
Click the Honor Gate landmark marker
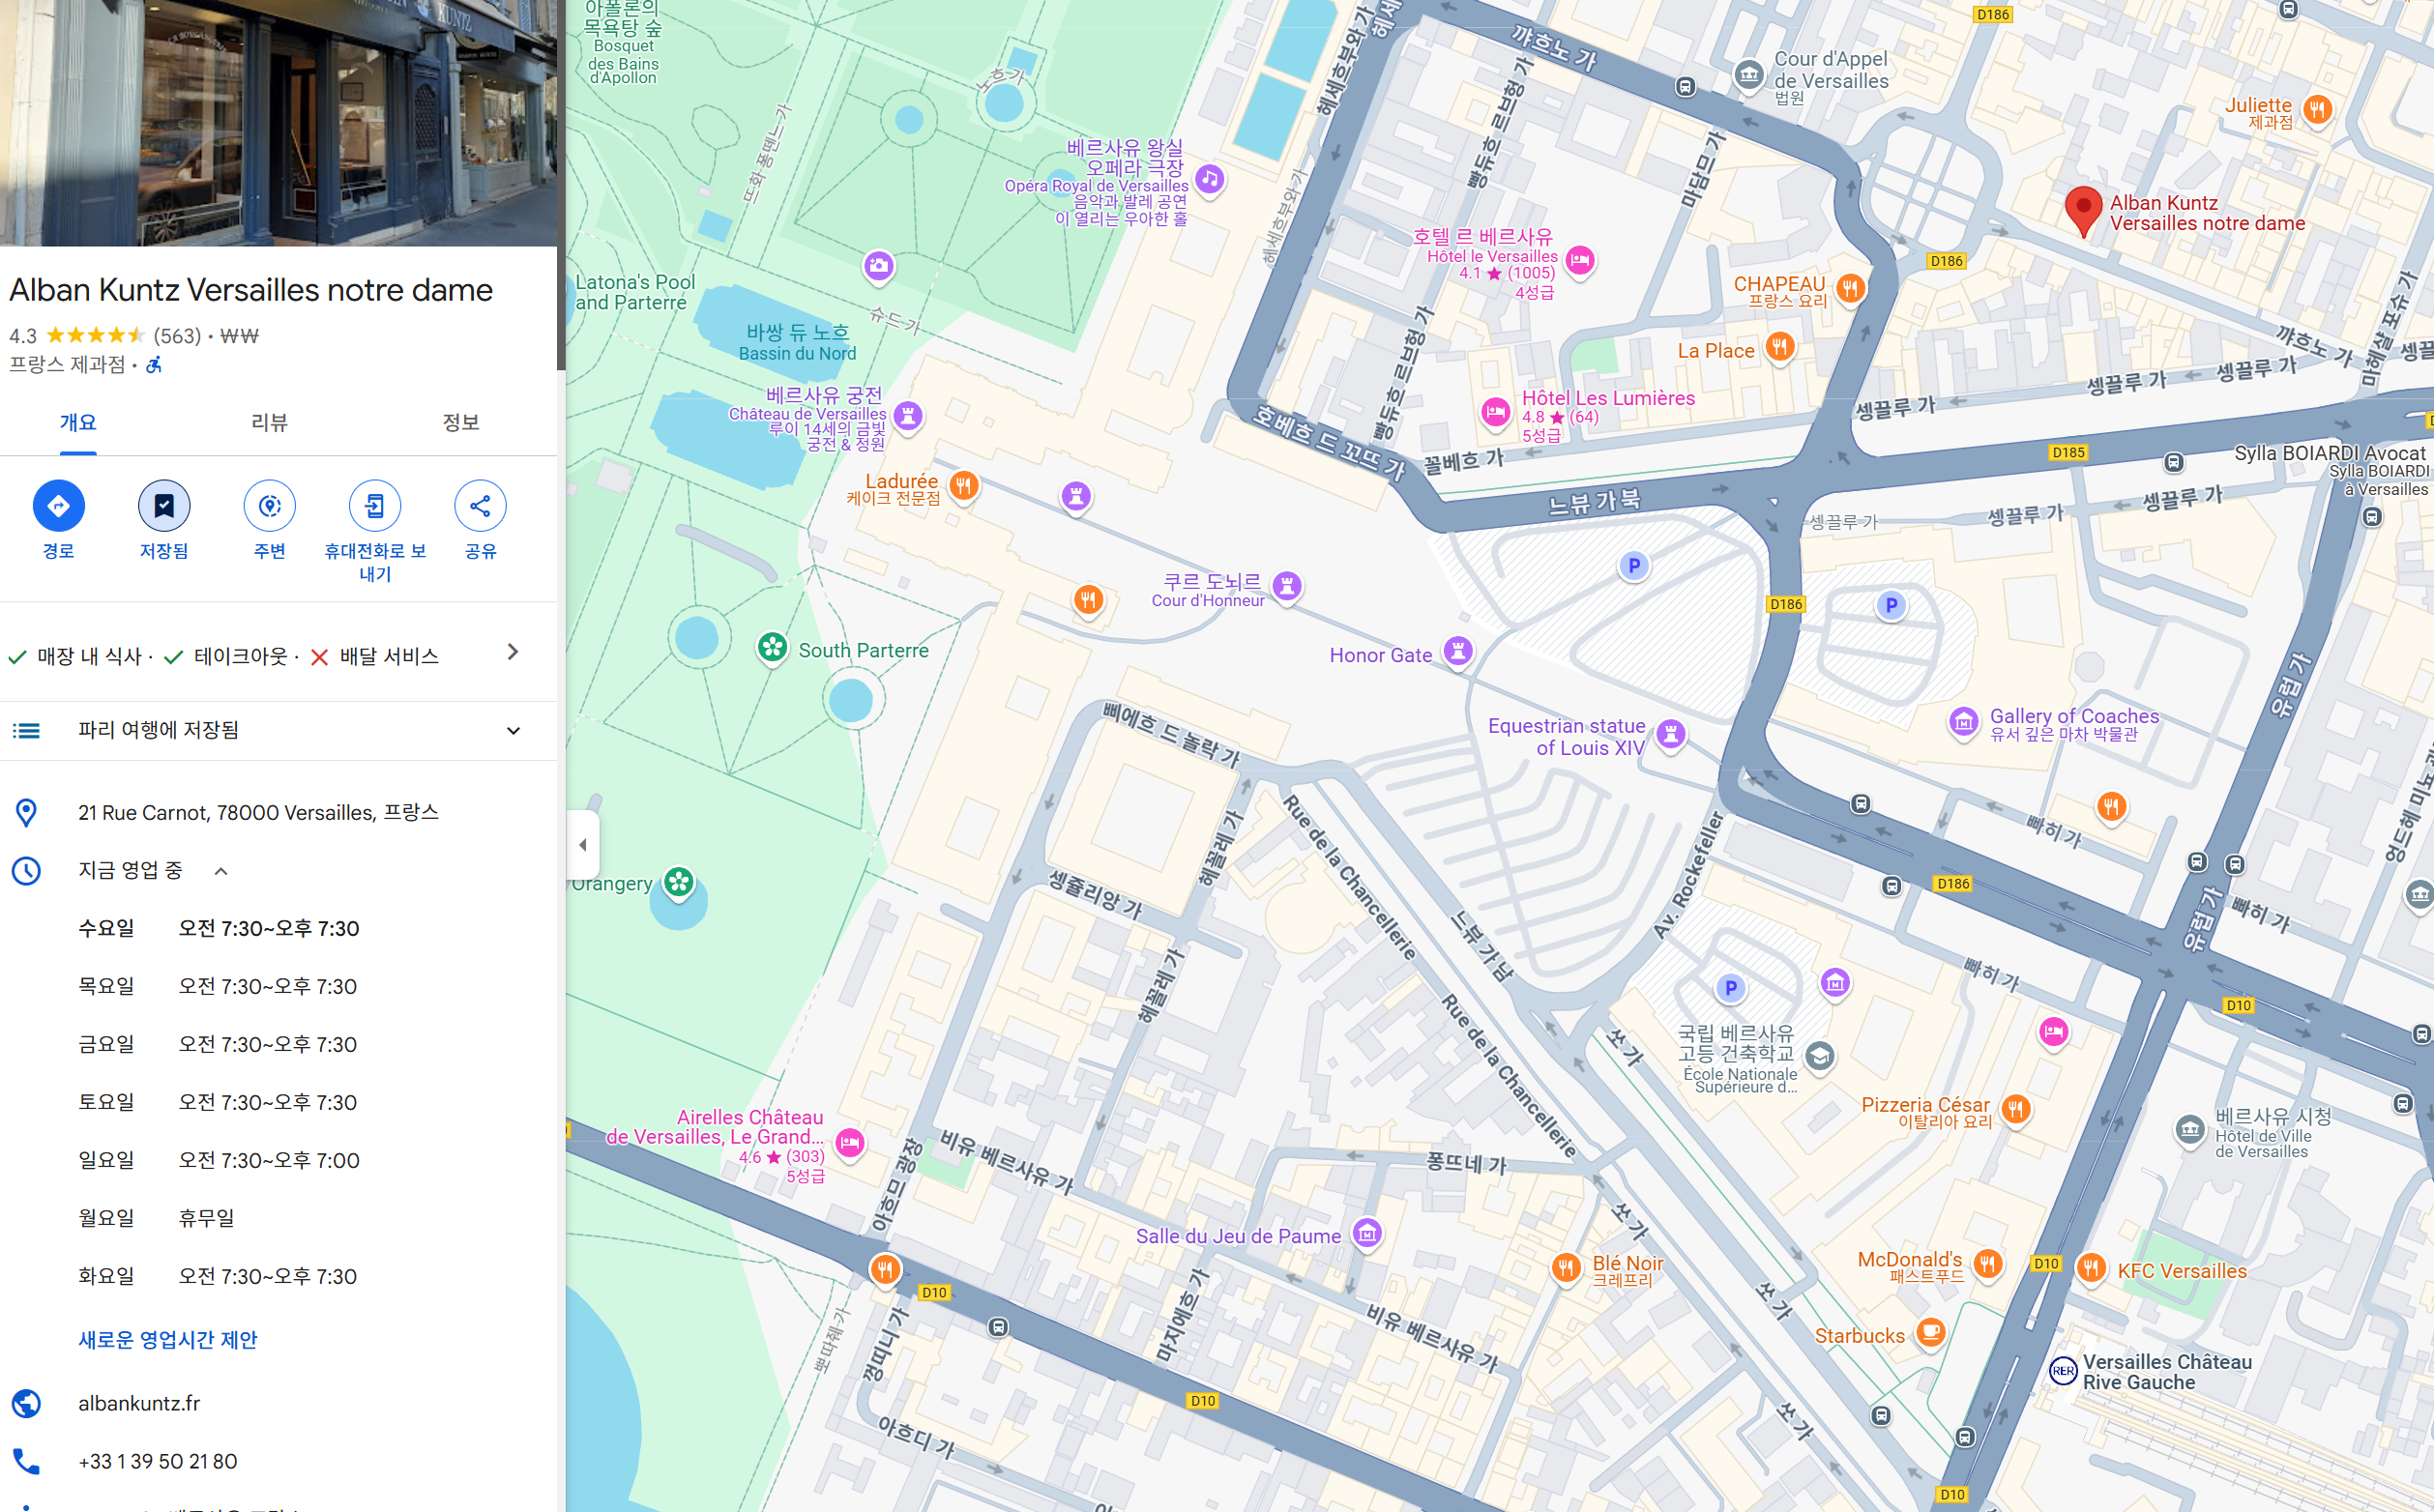point(1459,653)
